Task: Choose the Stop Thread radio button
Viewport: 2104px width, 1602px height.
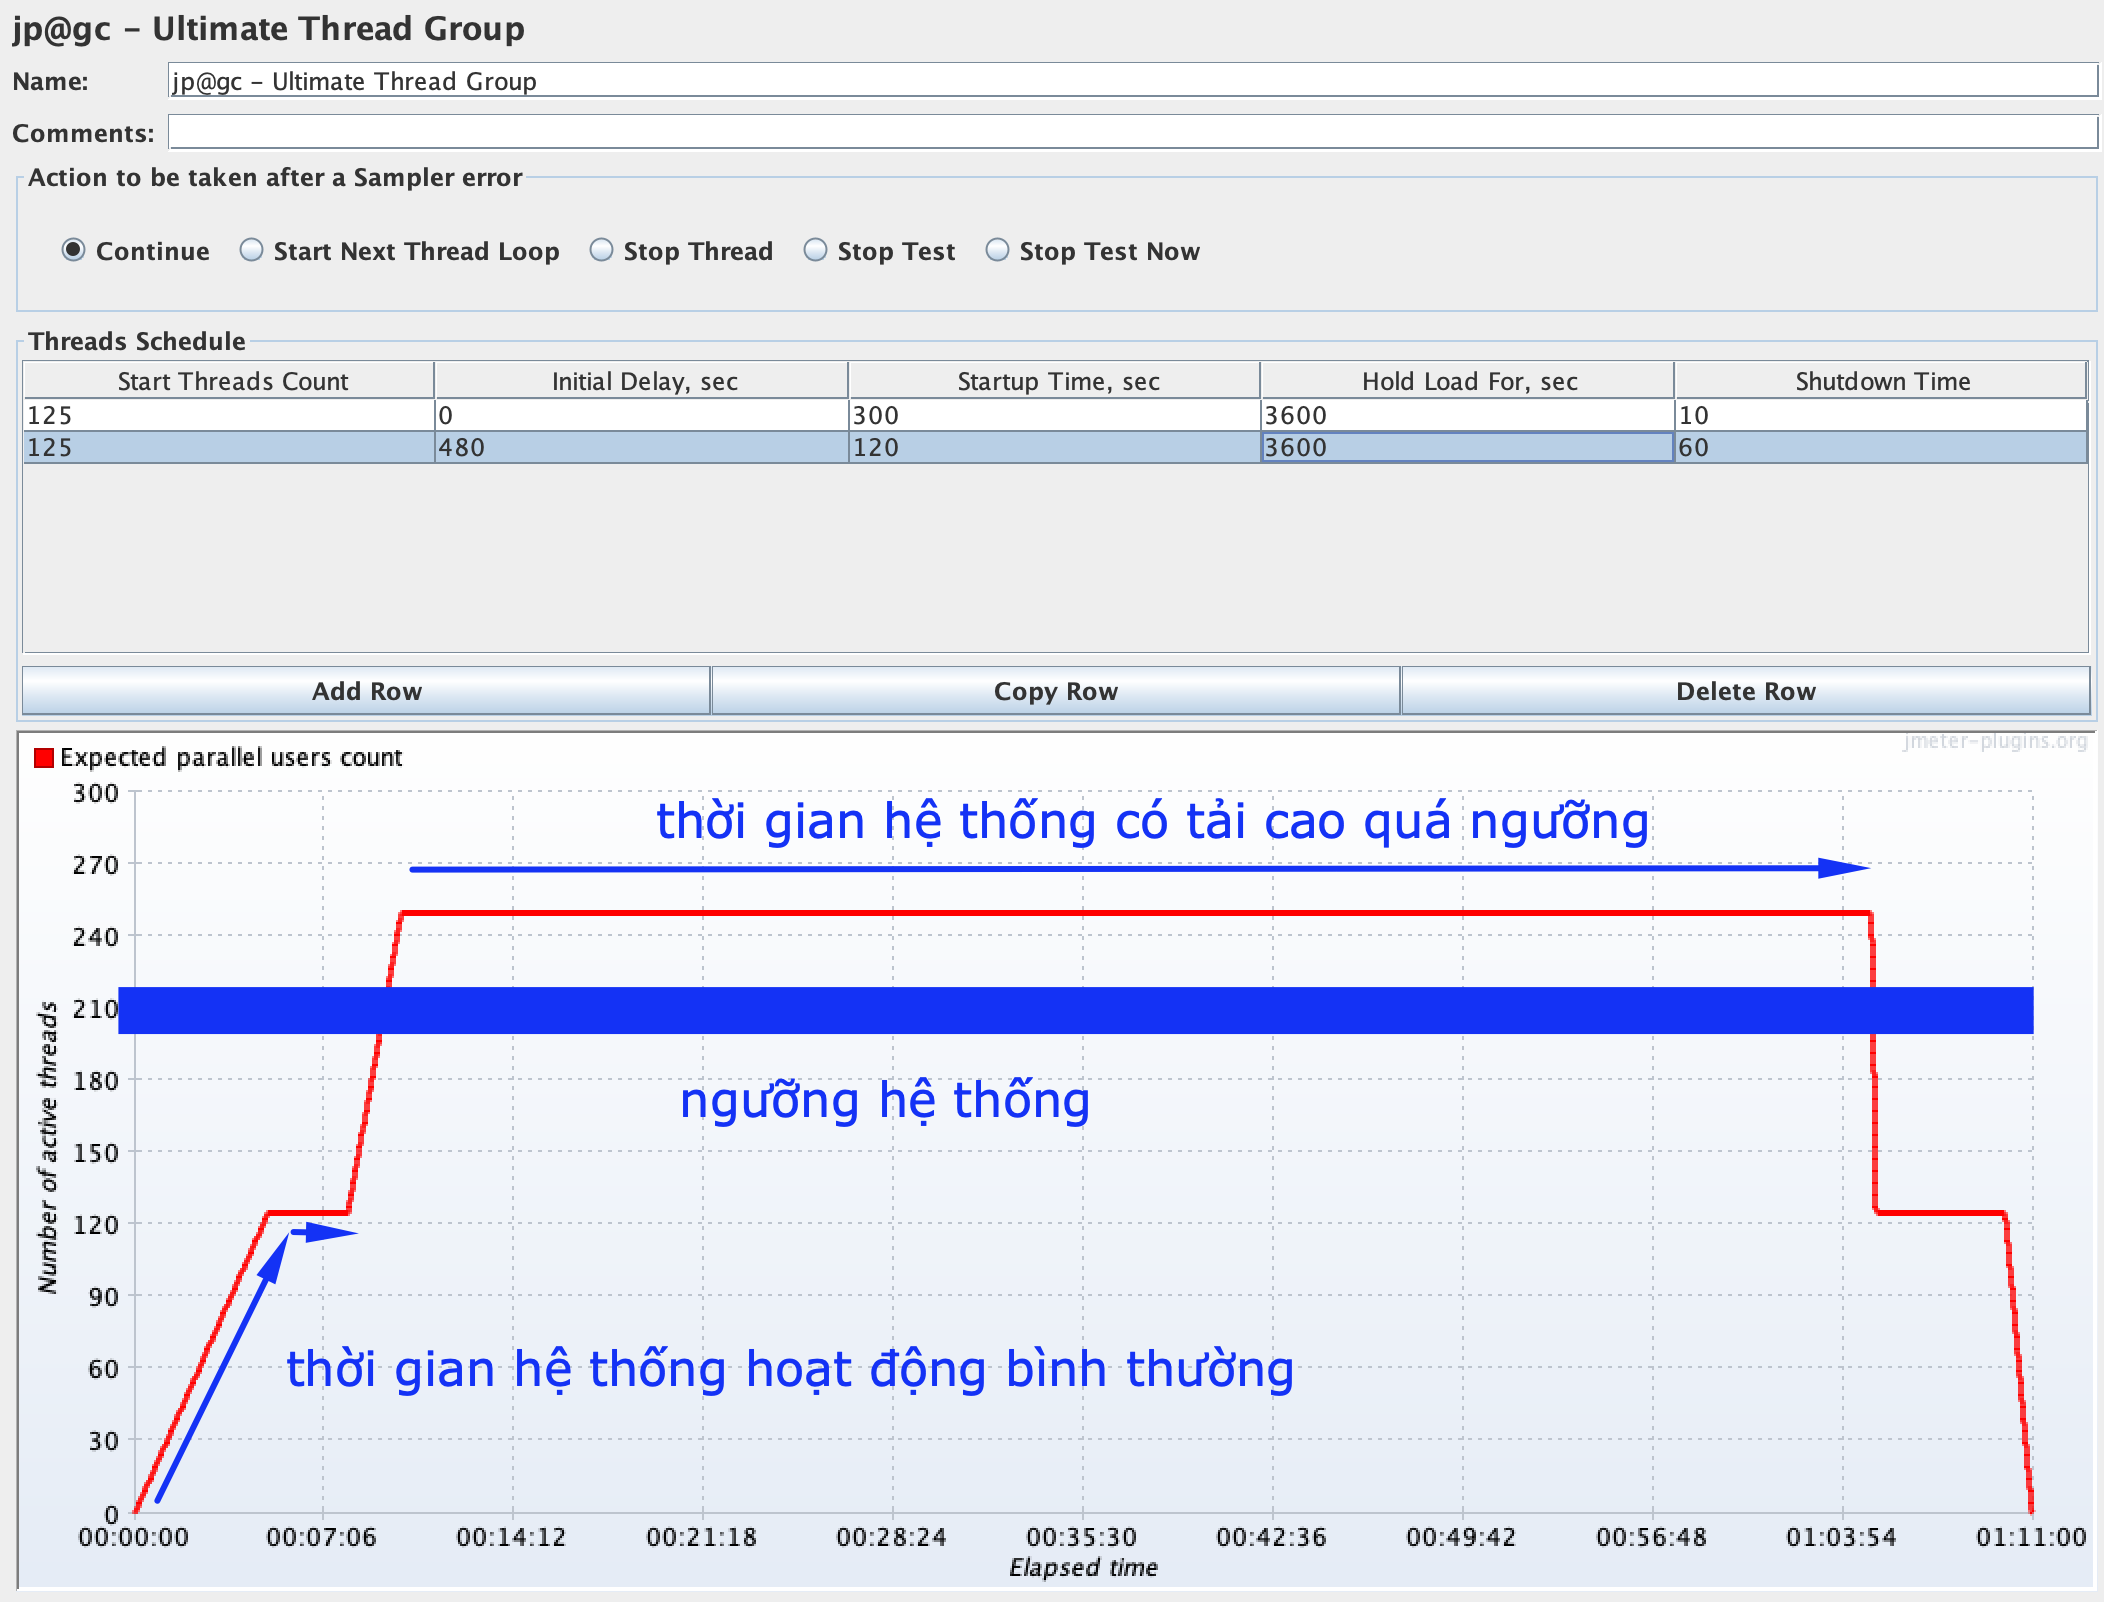Action: click(601, 250)
